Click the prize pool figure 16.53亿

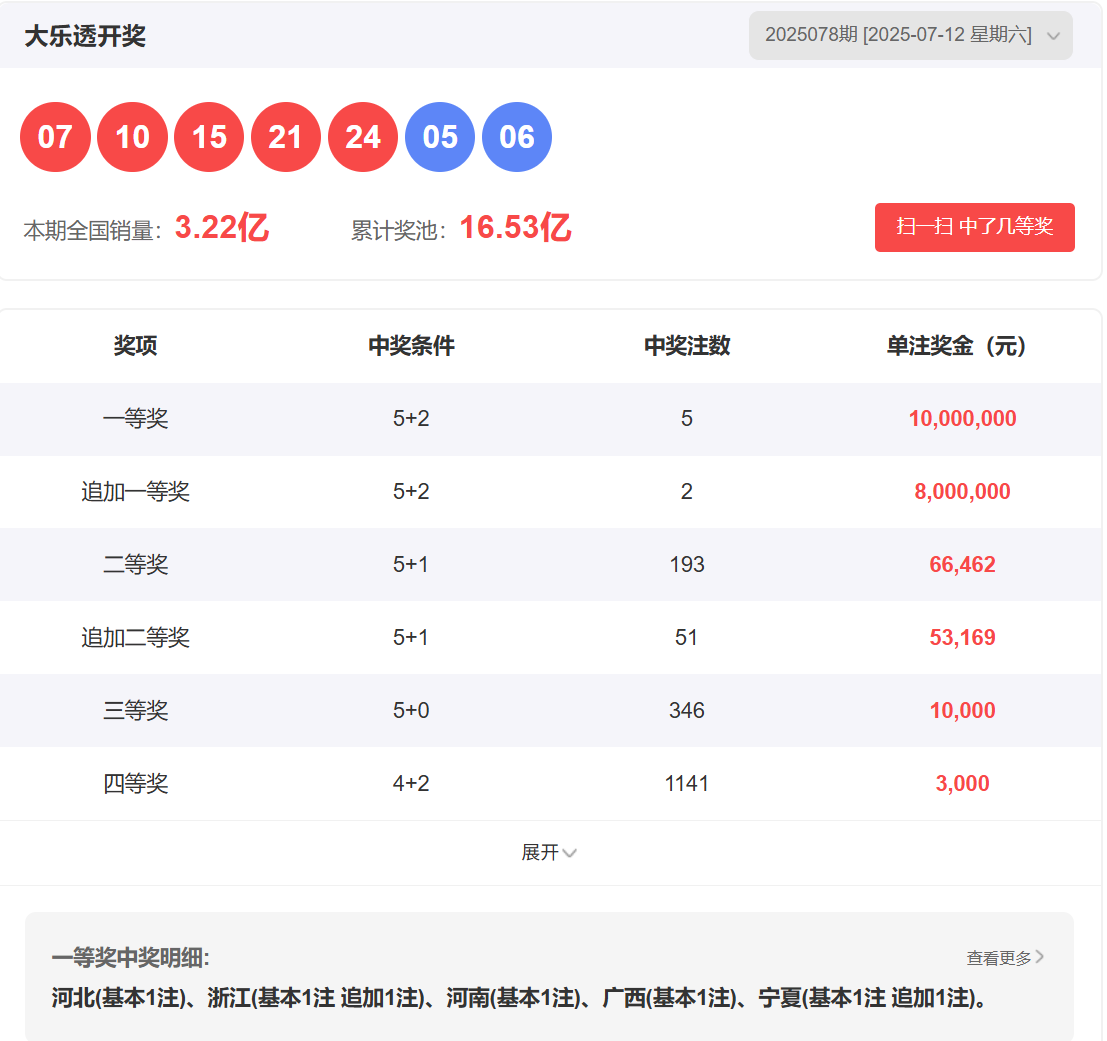pos(515,228)
